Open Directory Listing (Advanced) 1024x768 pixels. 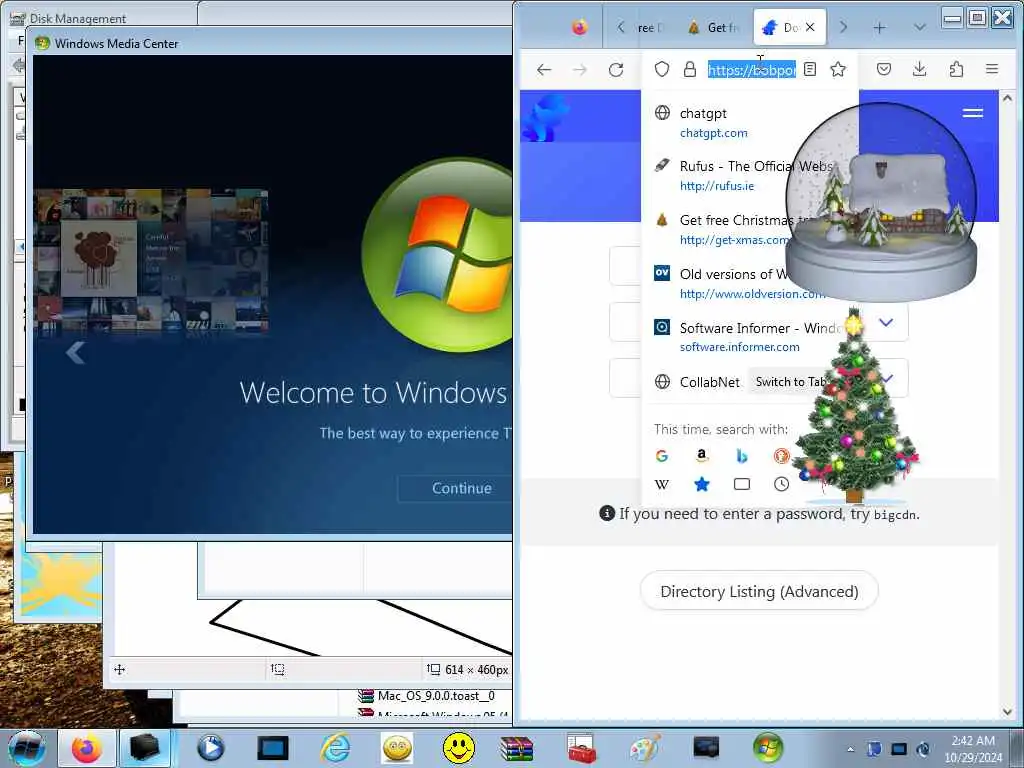(x=759, y=592)
